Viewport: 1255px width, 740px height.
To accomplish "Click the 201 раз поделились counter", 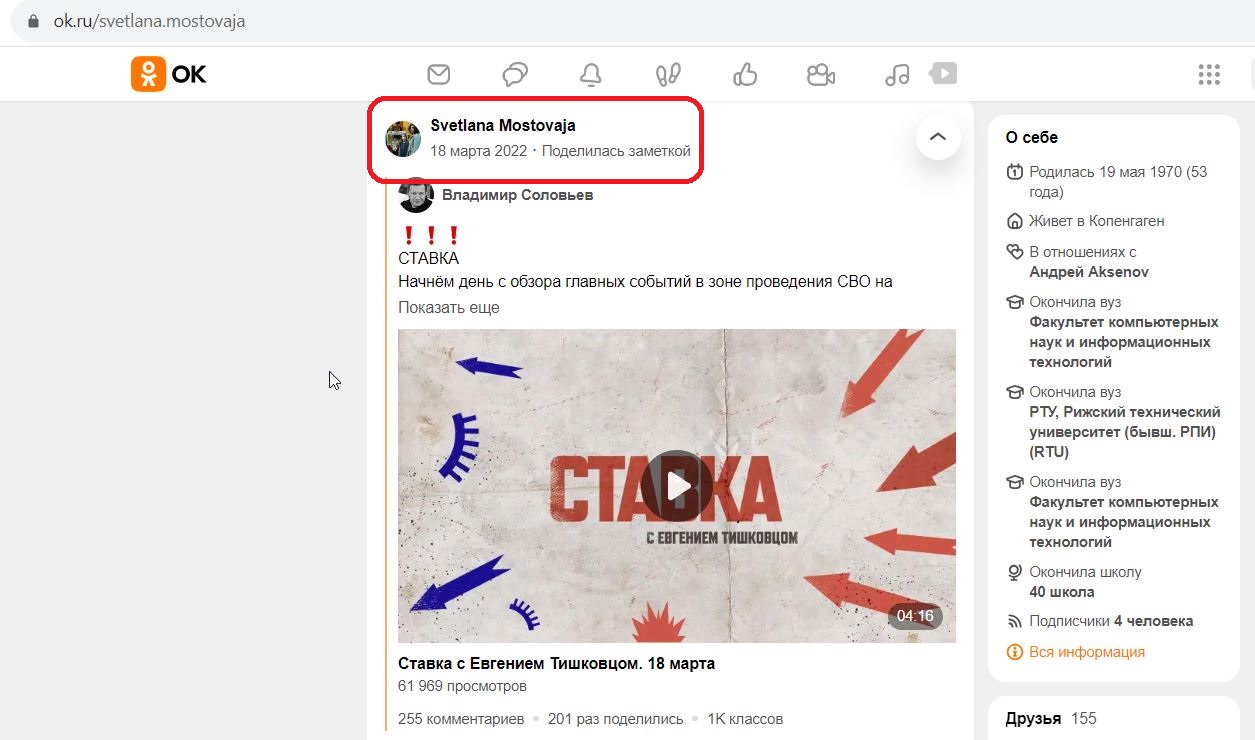I will [x=616, y=719].
